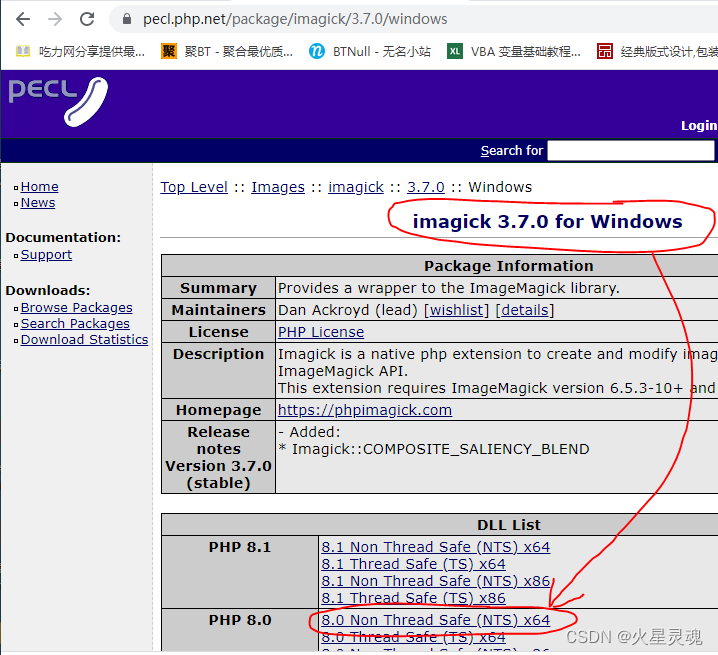Click the browser forward arrow

55,19
